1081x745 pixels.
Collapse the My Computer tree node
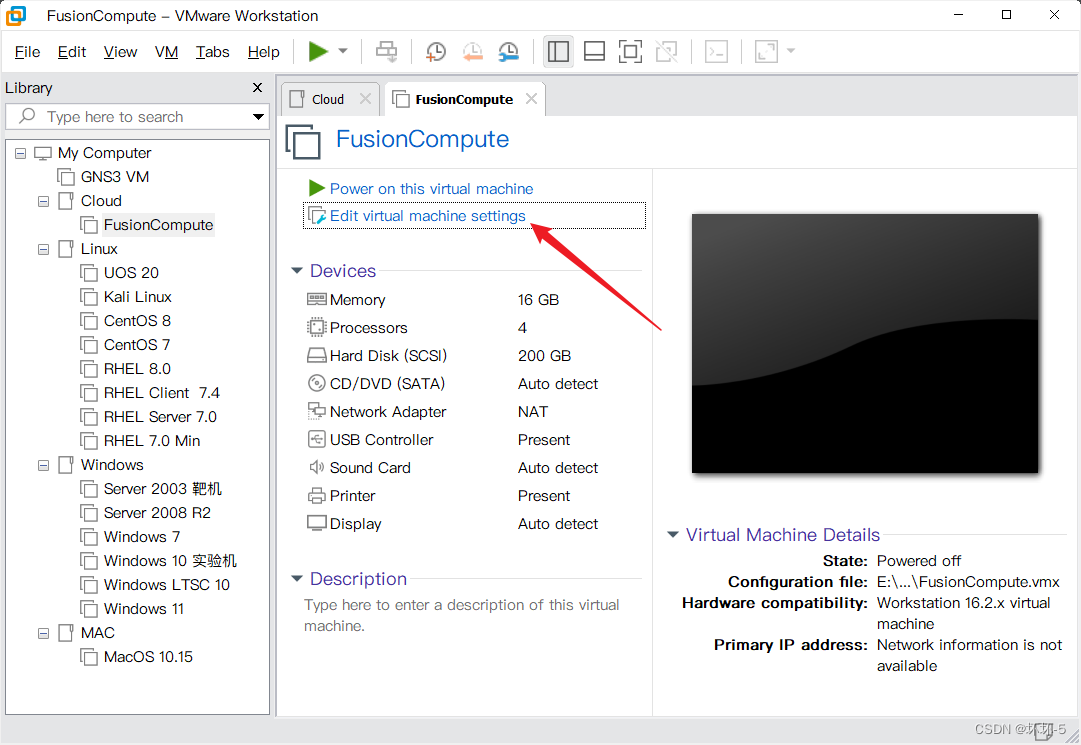(21, 153)
